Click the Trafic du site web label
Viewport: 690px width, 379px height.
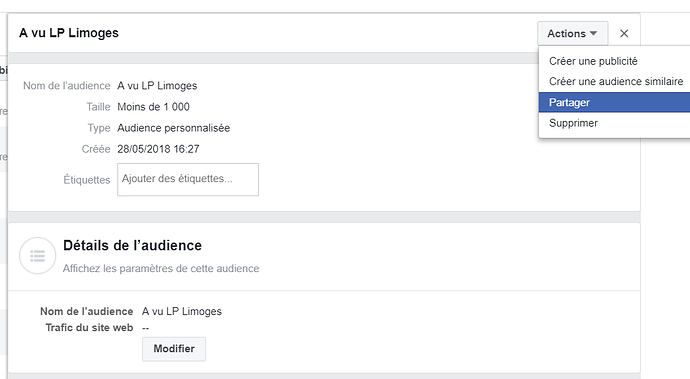click(x=89, y=328)
